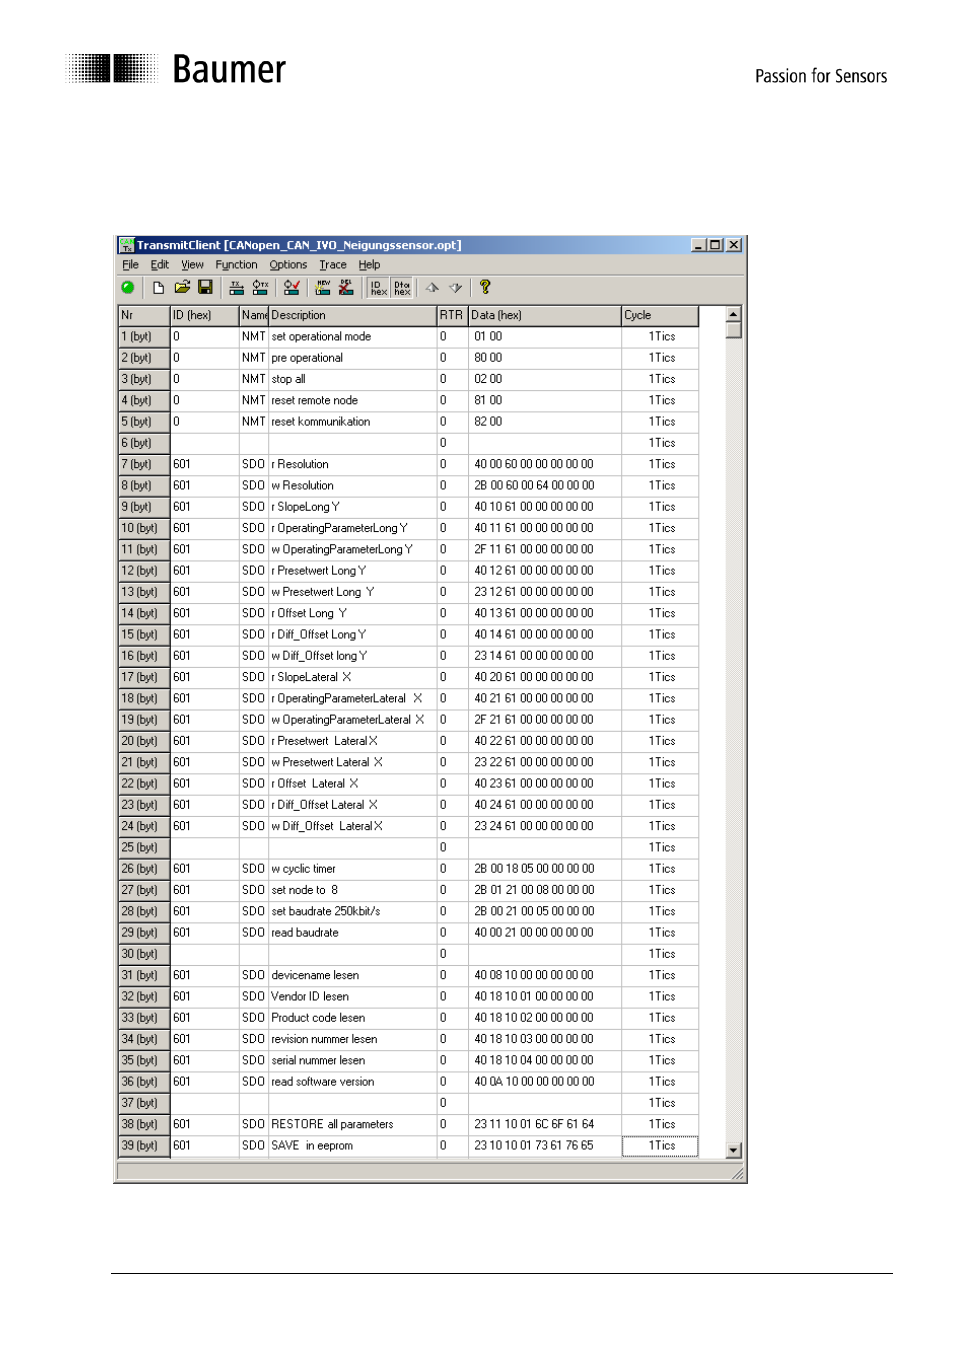This screenshot has height=1350, width=955.
Task: Click the RTR column header
Action: [x=452, y=315]
